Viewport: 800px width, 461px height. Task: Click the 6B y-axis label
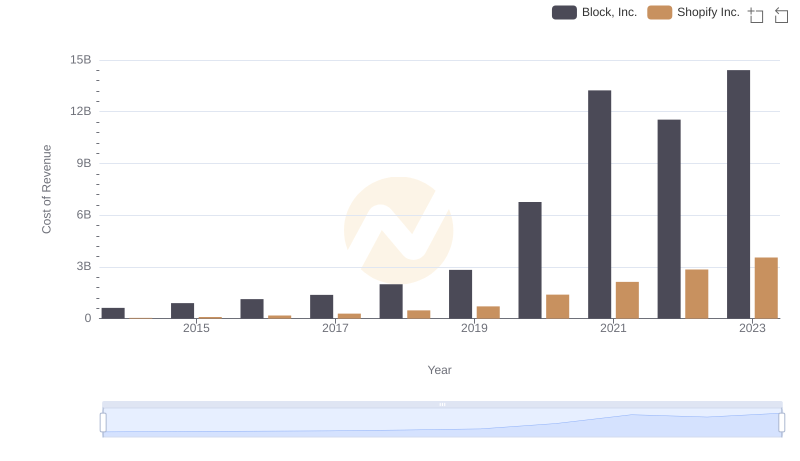(84, 215)
